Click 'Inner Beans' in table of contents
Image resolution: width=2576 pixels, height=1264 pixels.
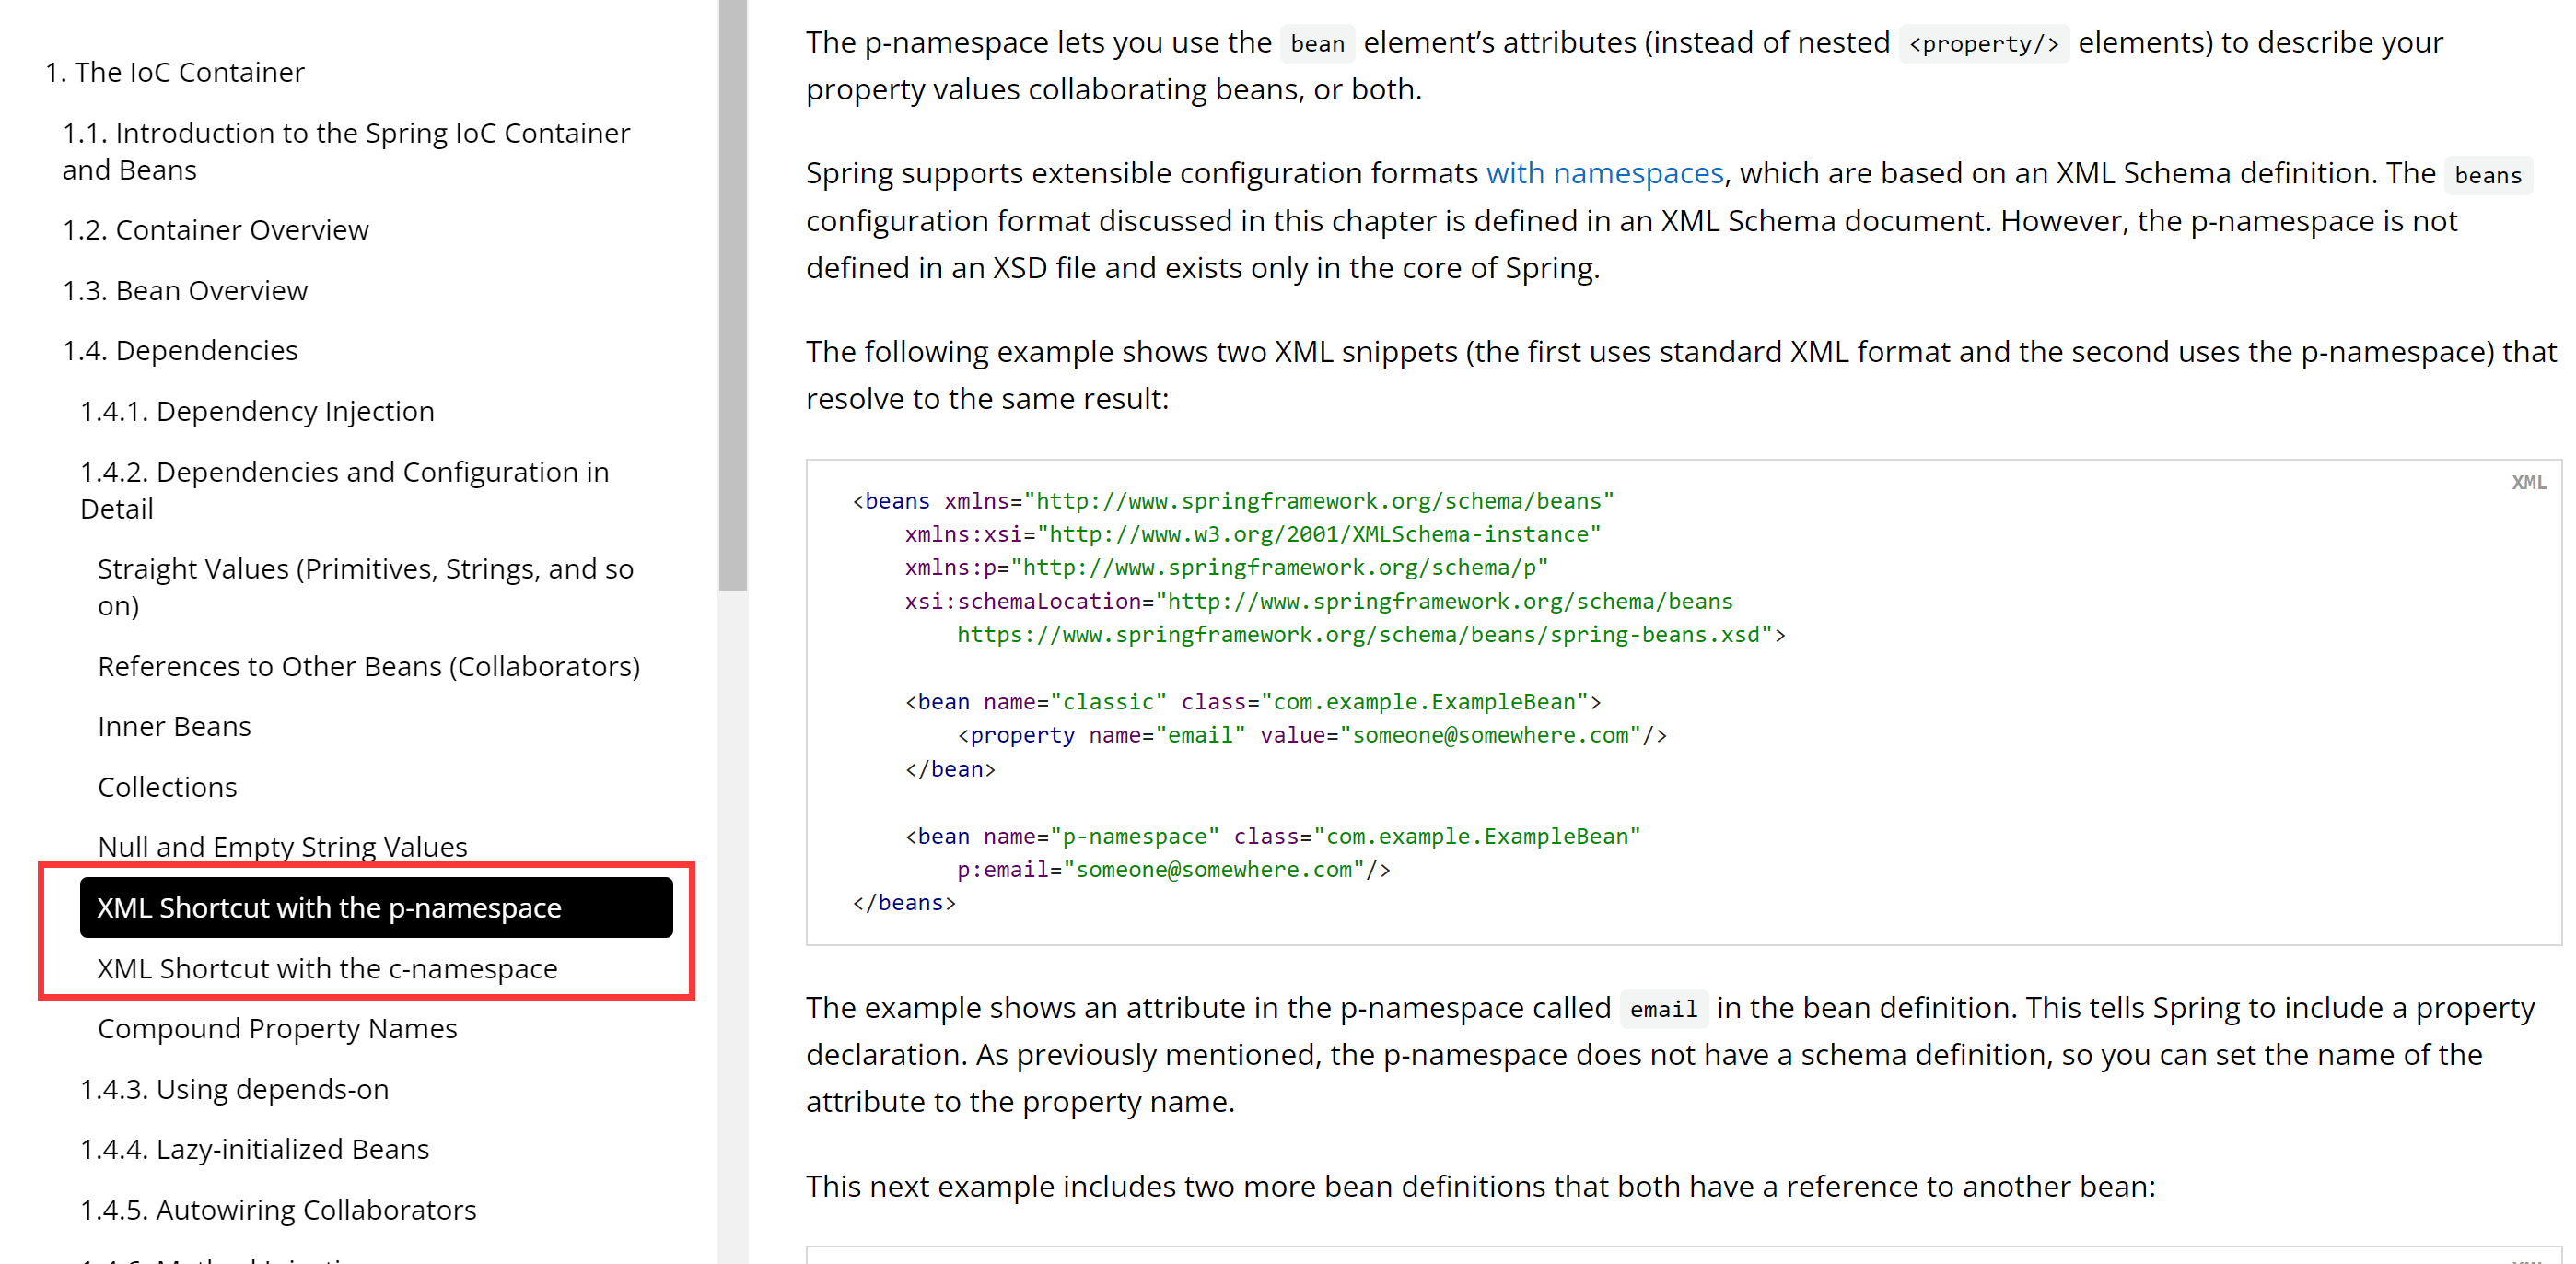[174, 726]
